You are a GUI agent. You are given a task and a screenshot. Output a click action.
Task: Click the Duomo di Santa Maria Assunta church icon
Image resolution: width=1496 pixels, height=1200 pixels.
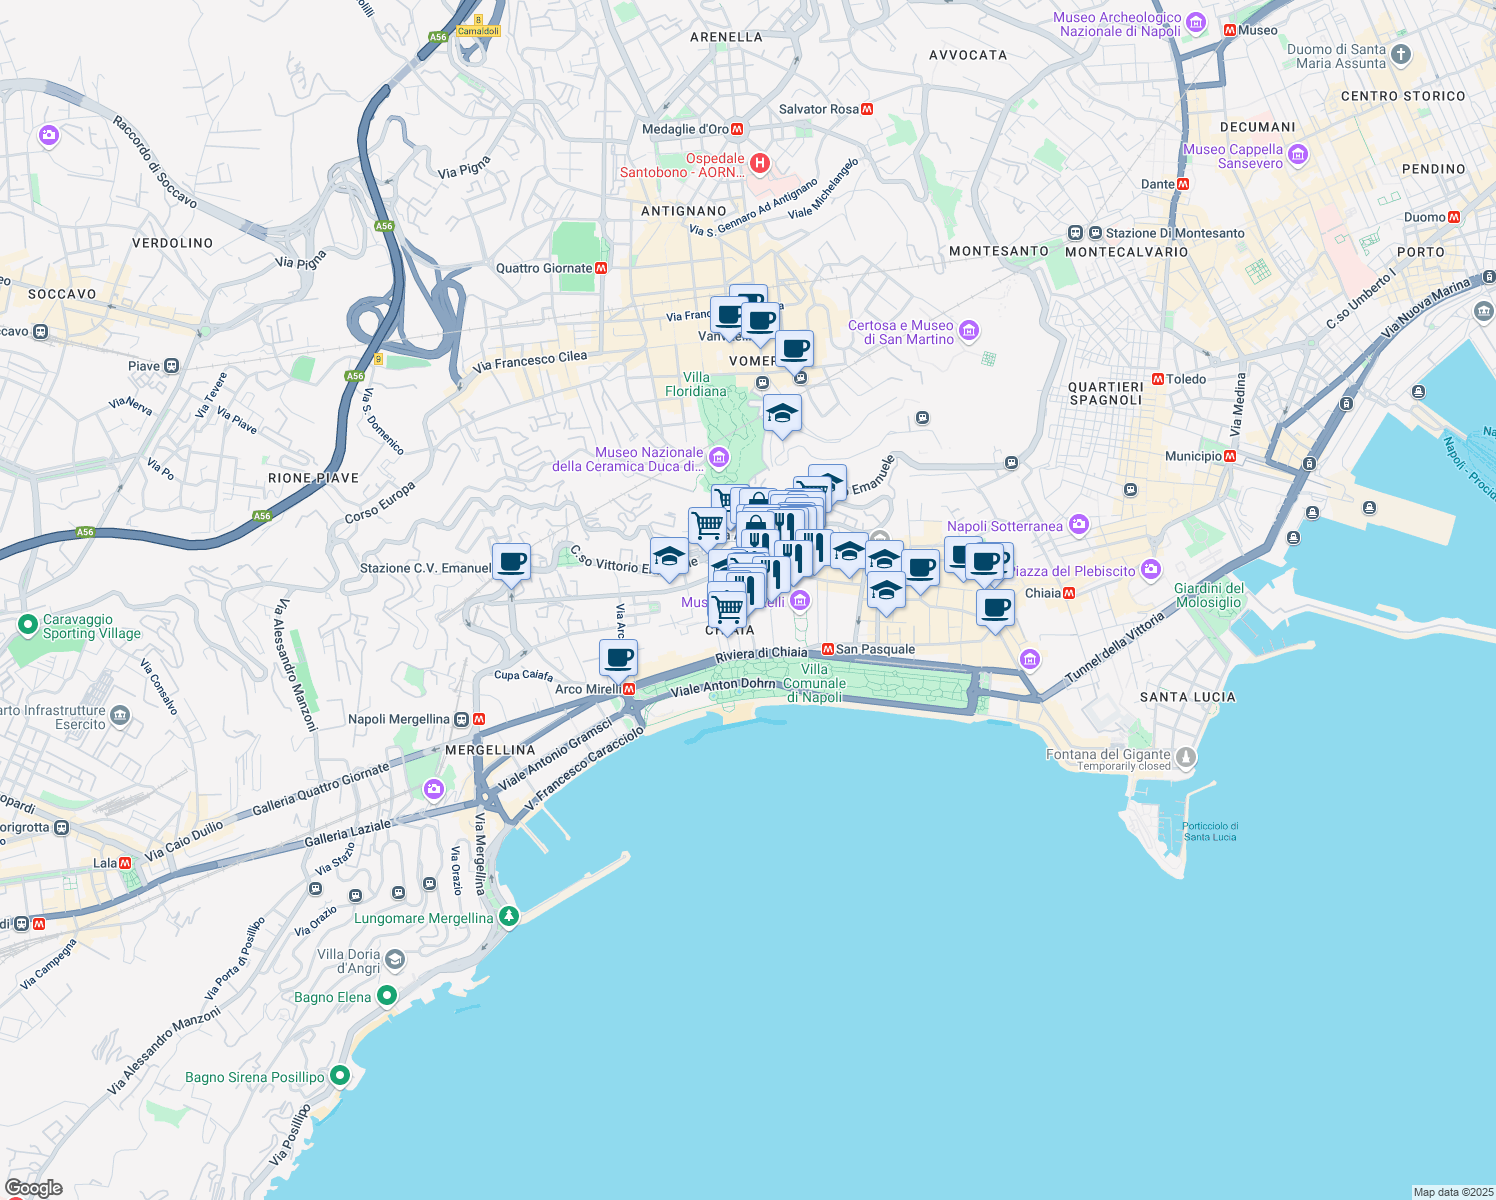point(1401,54)
